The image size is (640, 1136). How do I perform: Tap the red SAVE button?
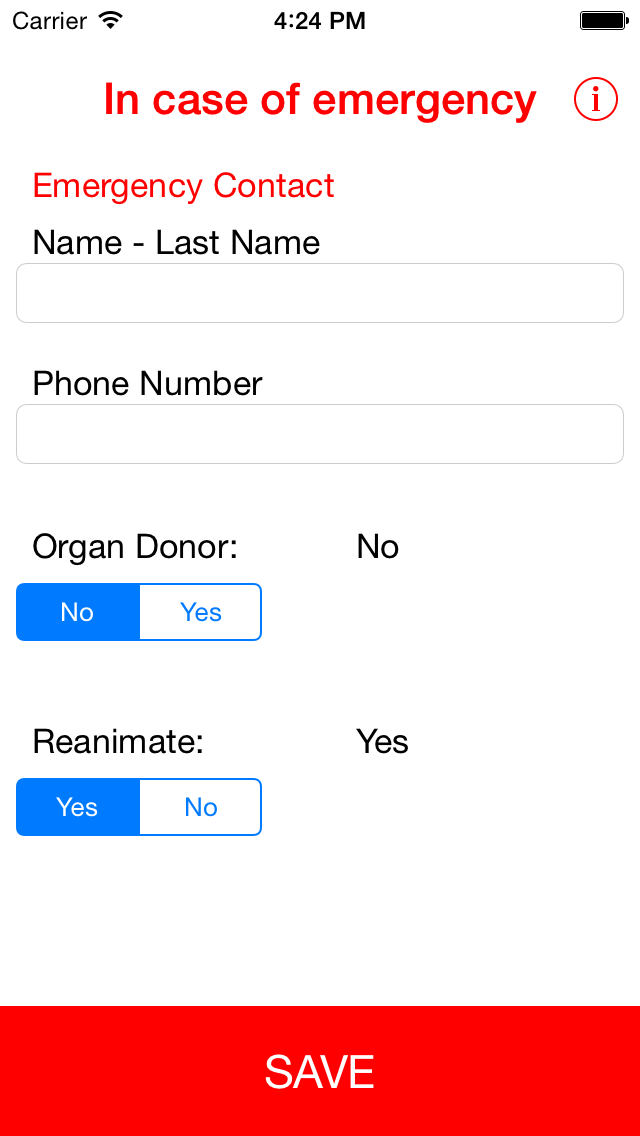click(x=320, y=1071)
